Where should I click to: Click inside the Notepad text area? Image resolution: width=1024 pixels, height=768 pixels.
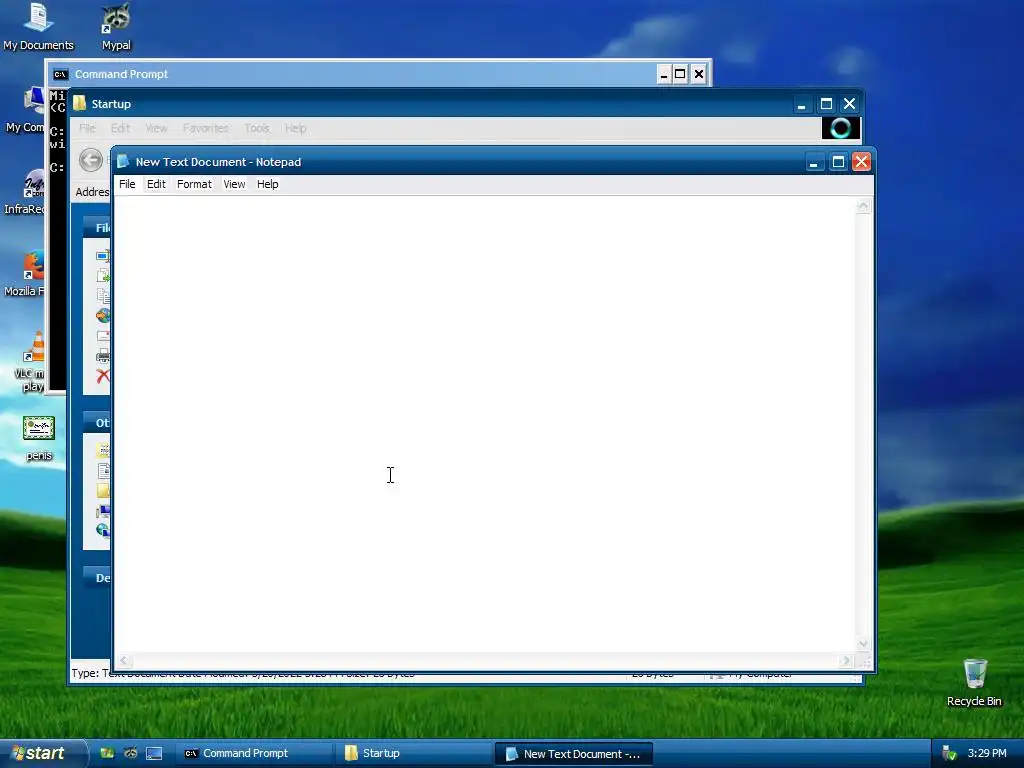pyautogui.click(x=485, y=424)
